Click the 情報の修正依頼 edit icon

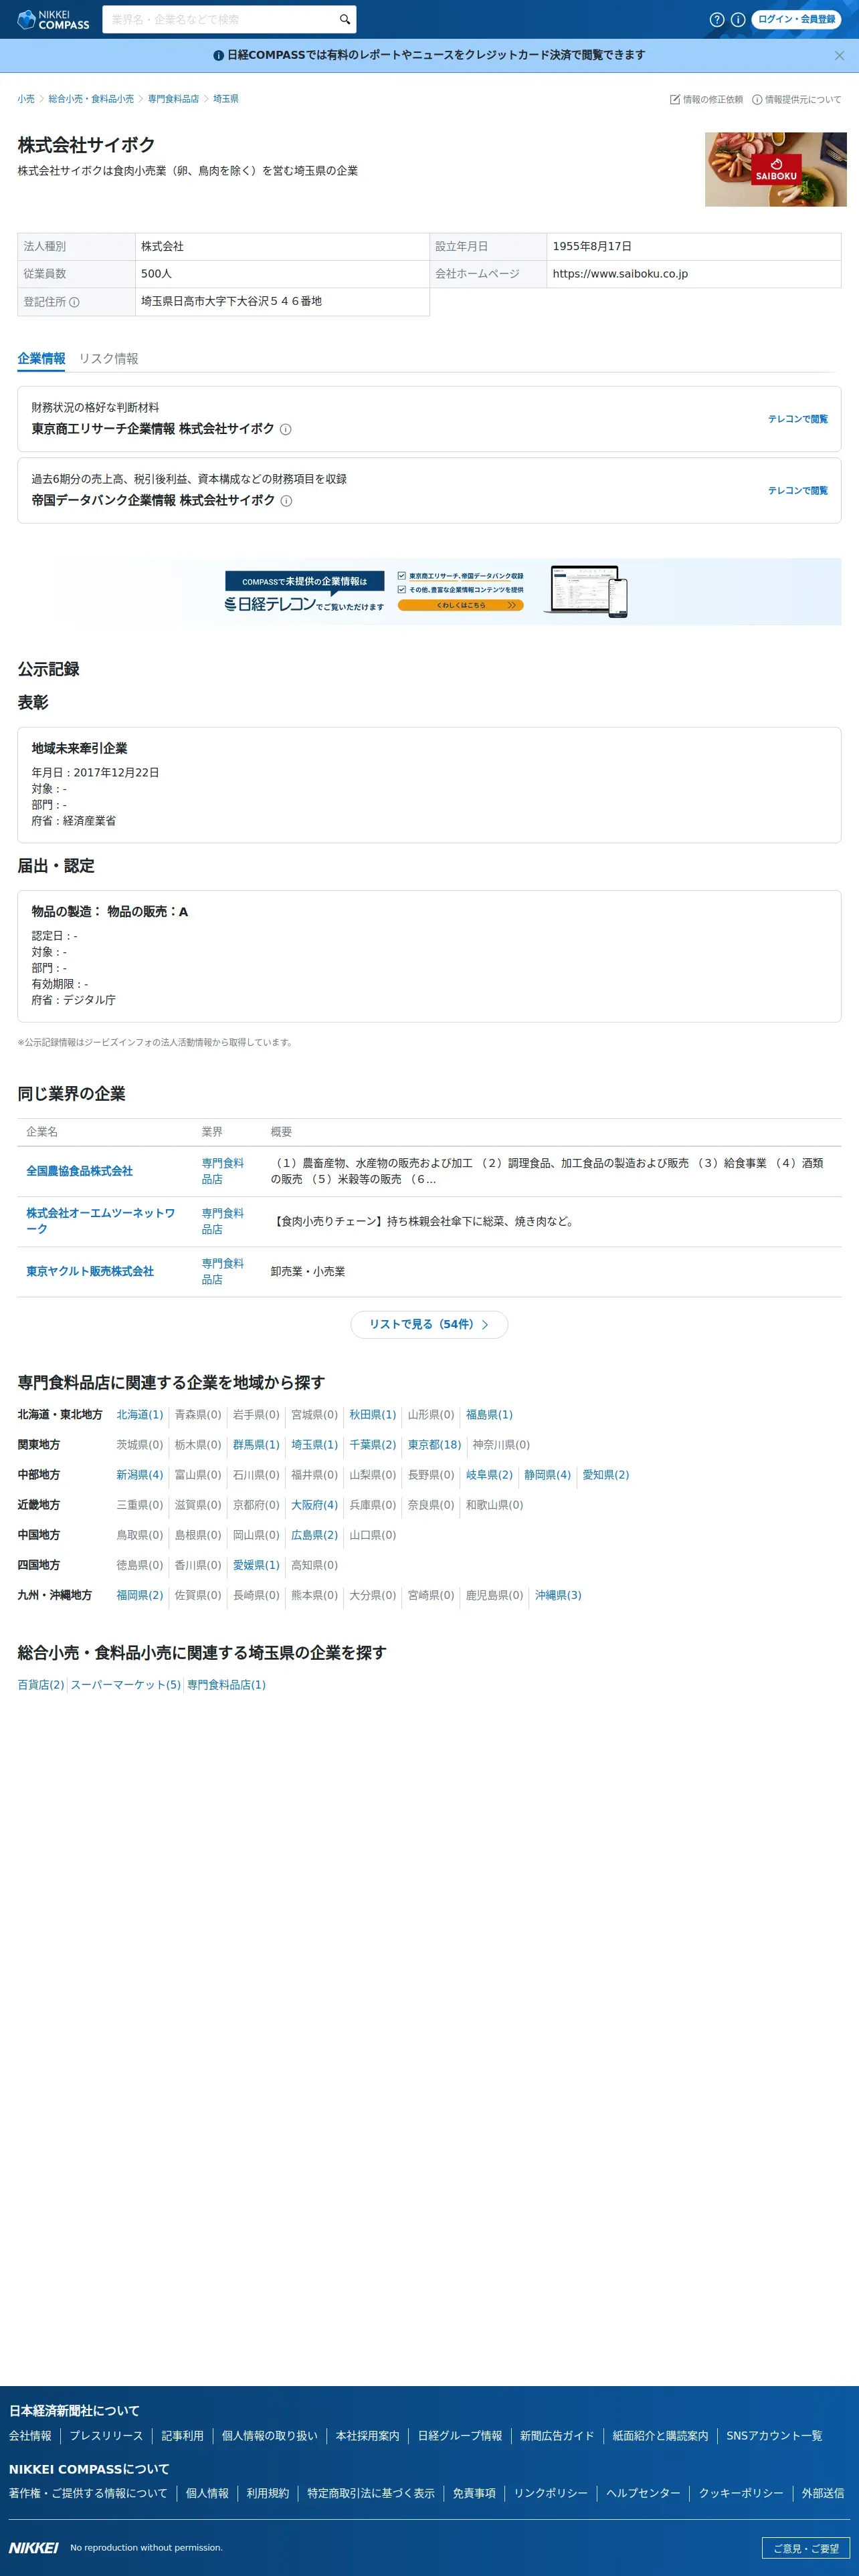point(675,99)
